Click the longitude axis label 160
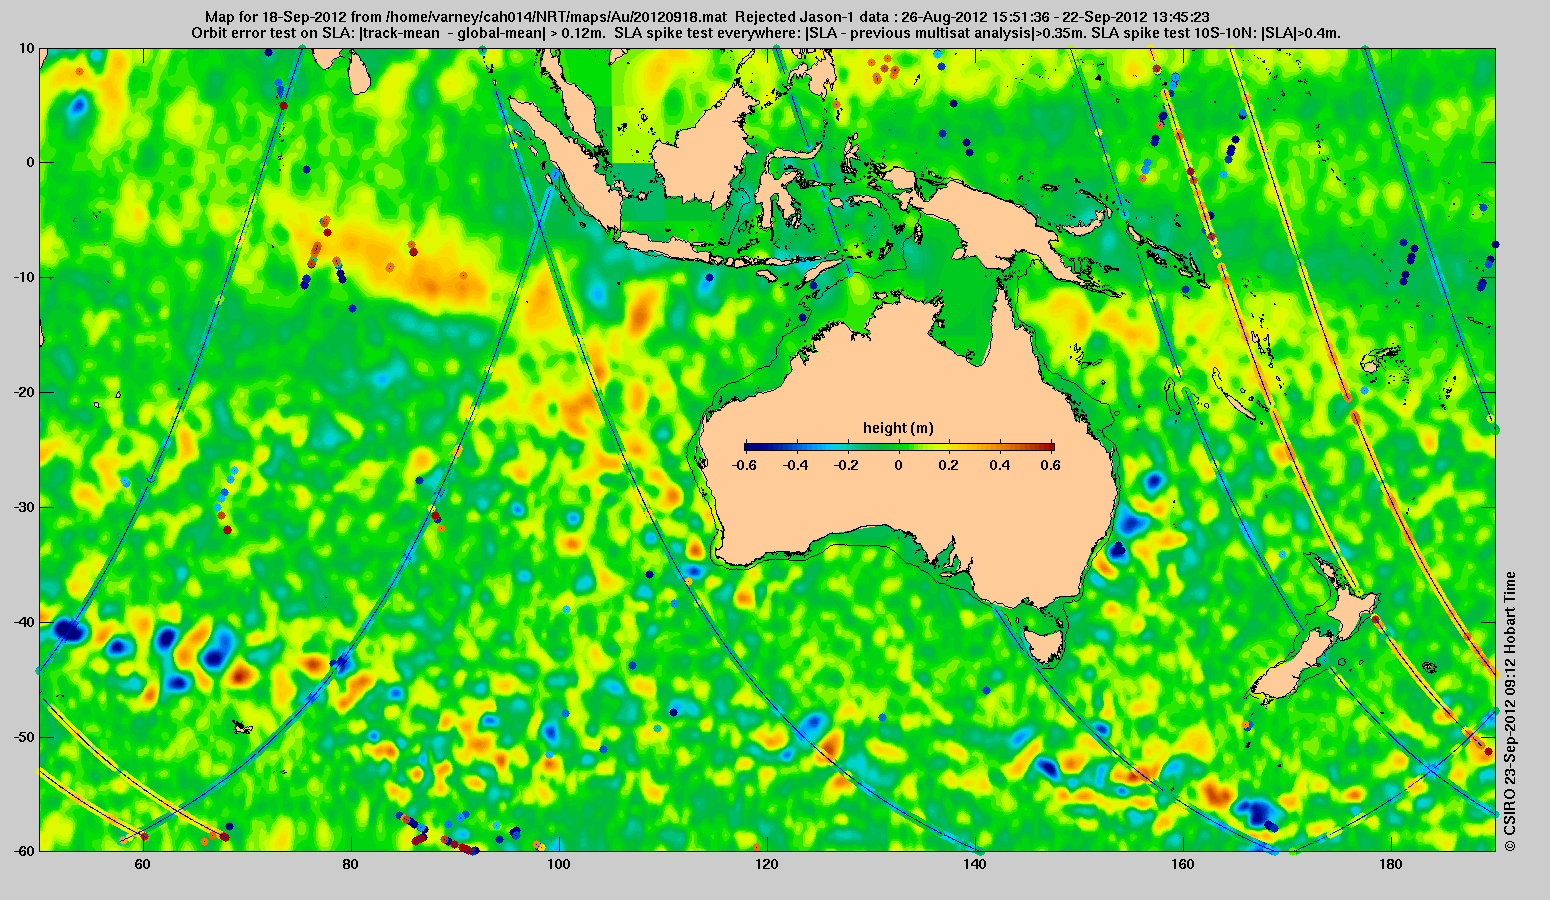Screen dimensions: 1550x900 coord(1183,862)
